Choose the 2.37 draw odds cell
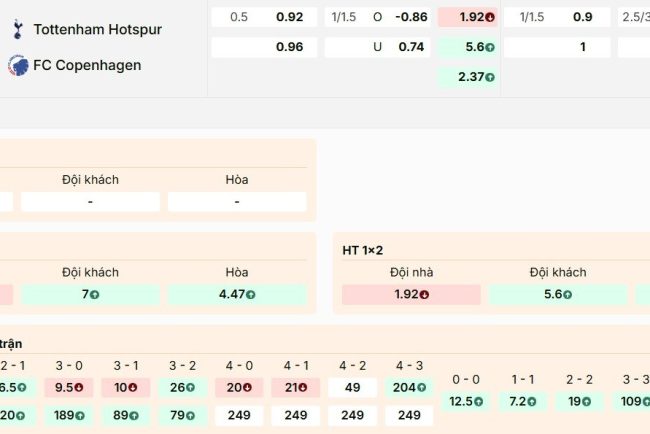The height and width of the screenshot is (434, 650). 466,76
